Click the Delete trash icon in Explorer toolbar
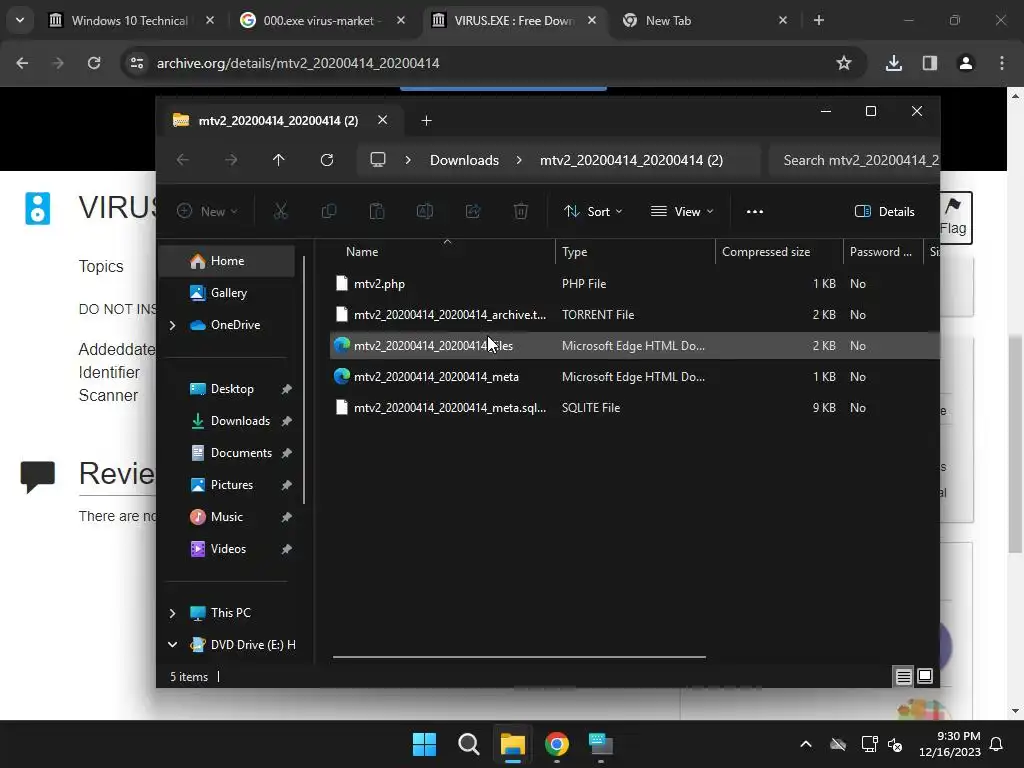Viewport: 1024px width, 768px height. (520, 211)
